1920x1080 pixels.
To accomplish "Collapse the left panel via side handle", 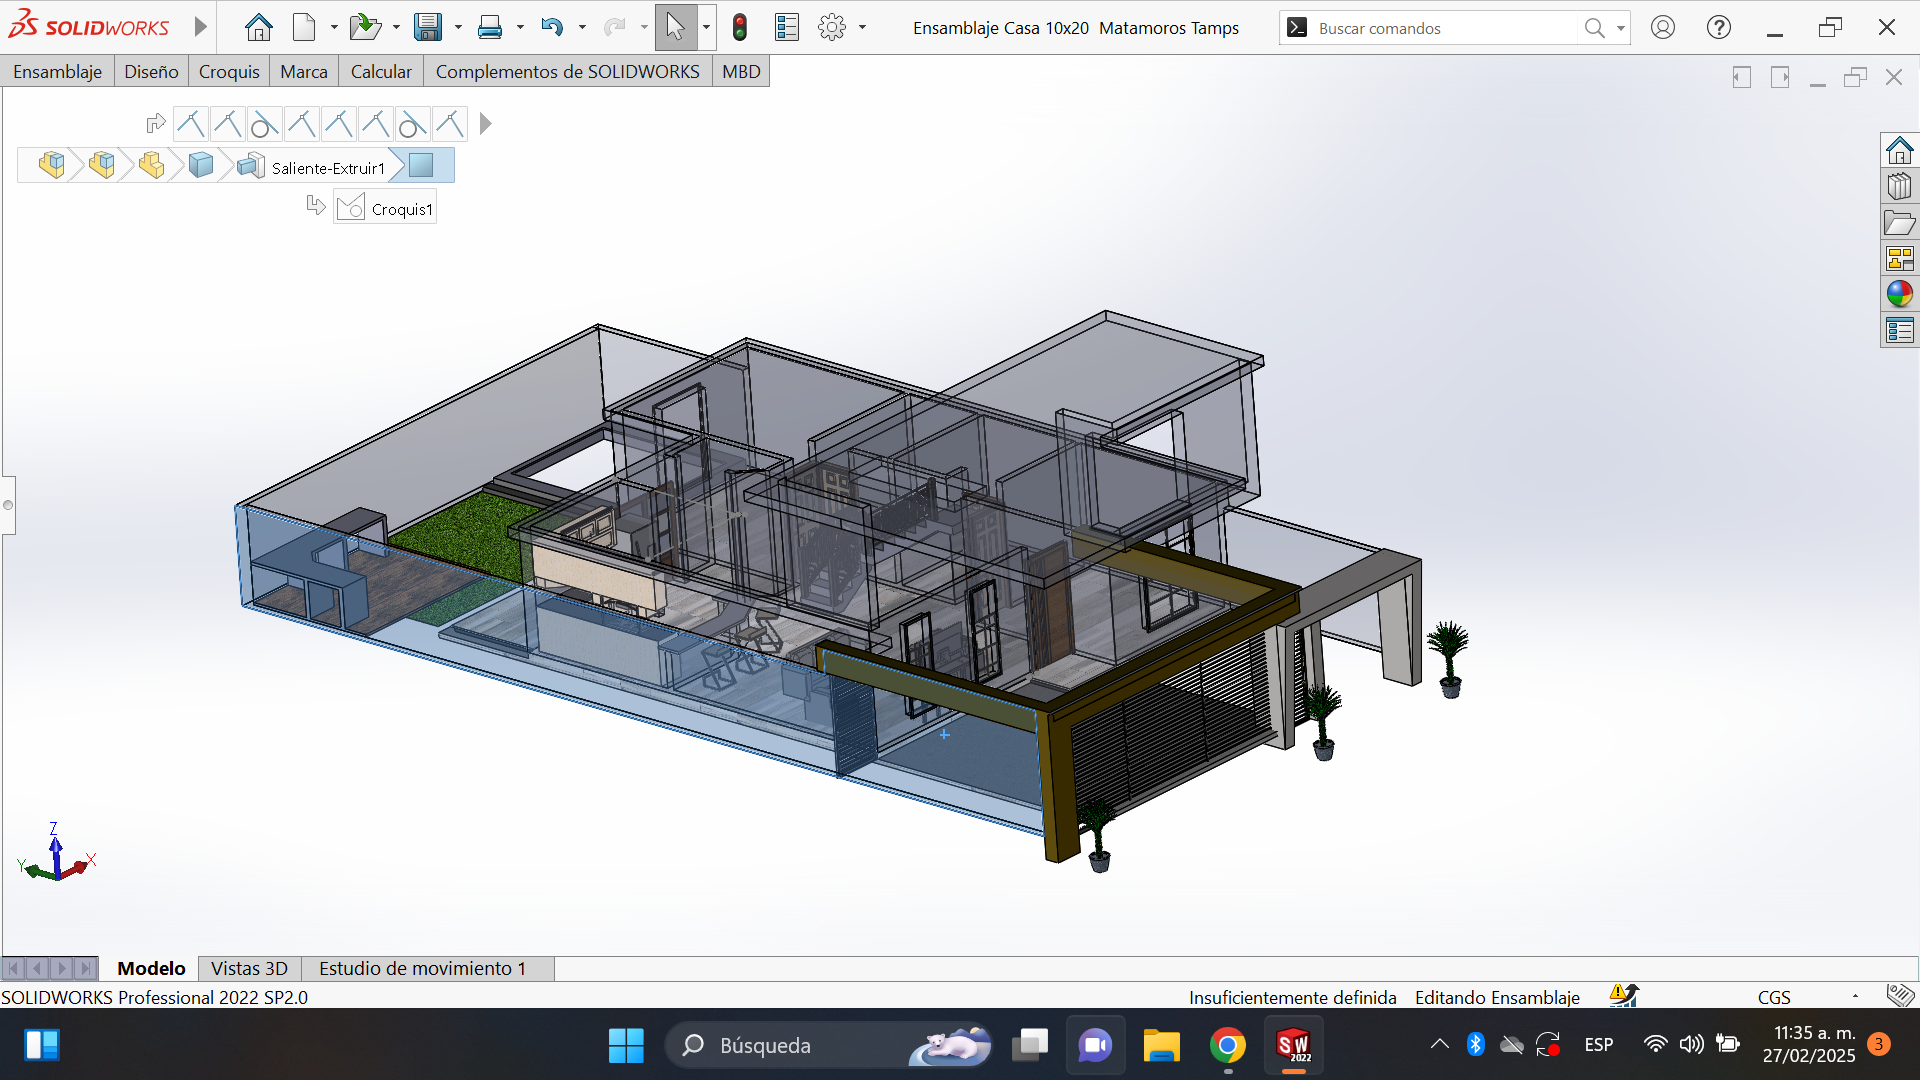I will [x=8, y=505].
